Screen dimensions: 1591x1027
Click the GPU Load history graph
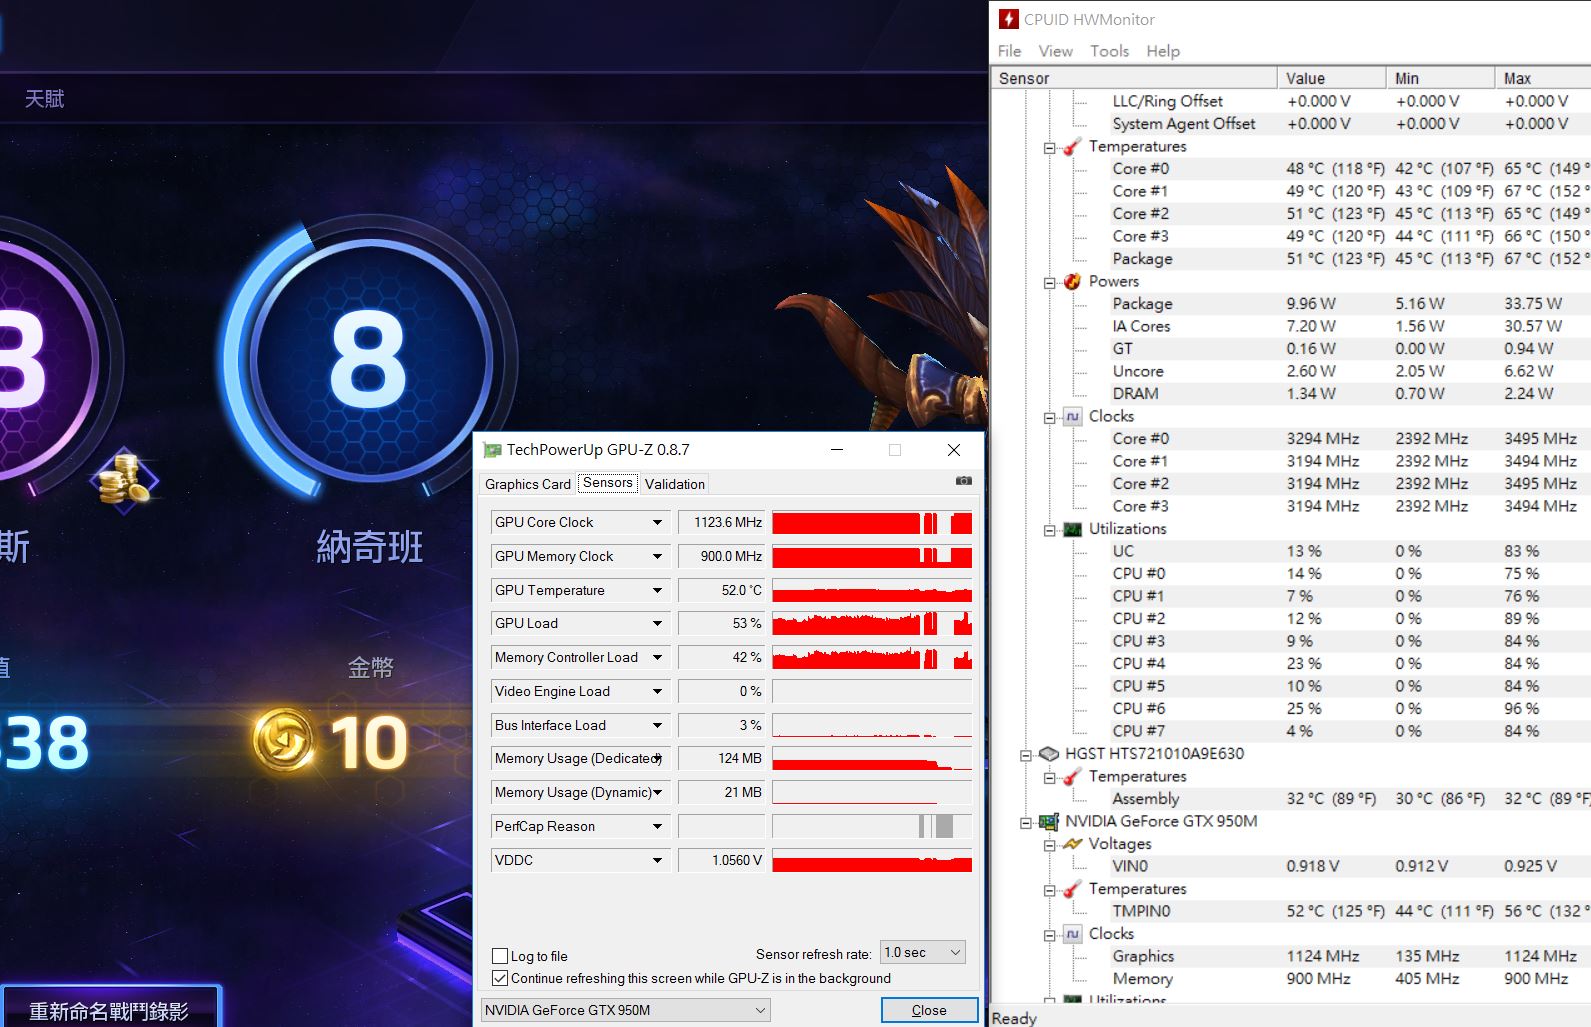[x=872, y=623]
